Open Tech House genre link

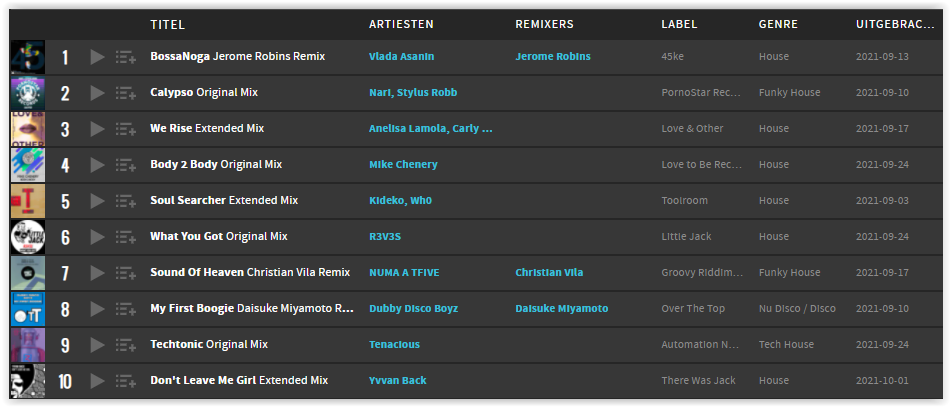point(786,345)
